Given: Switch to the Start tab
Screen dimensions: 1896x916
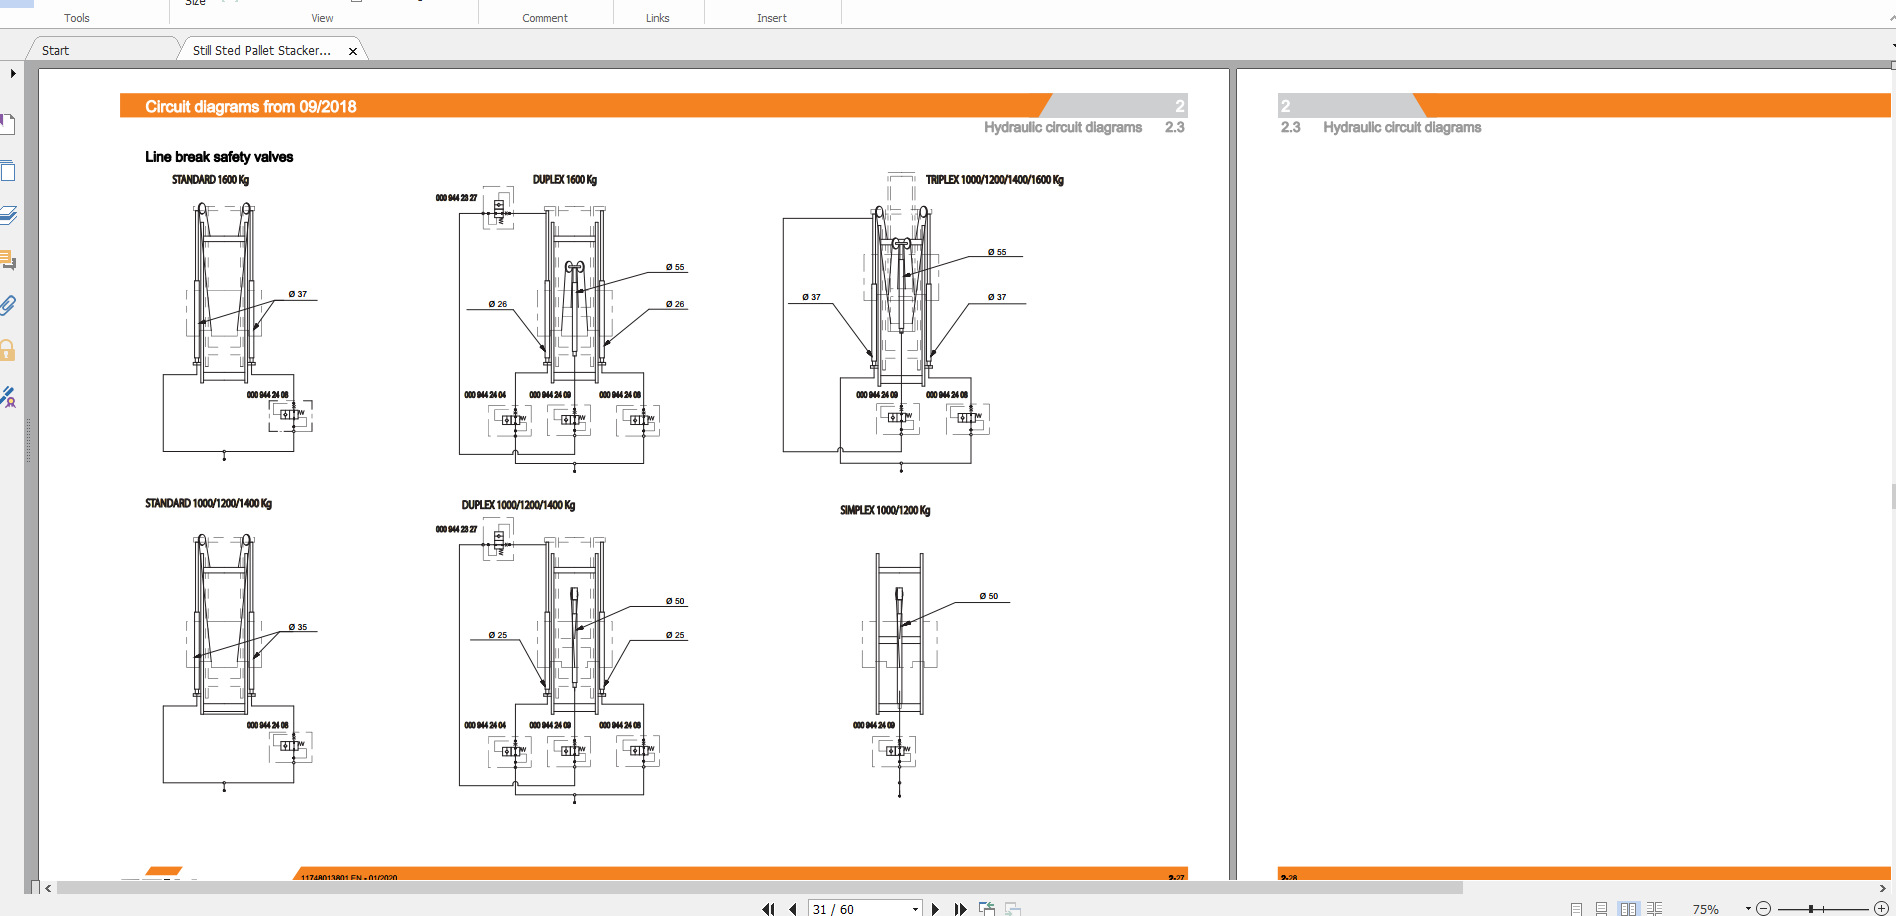Looking at the screenshot, I should click(56, 50).
